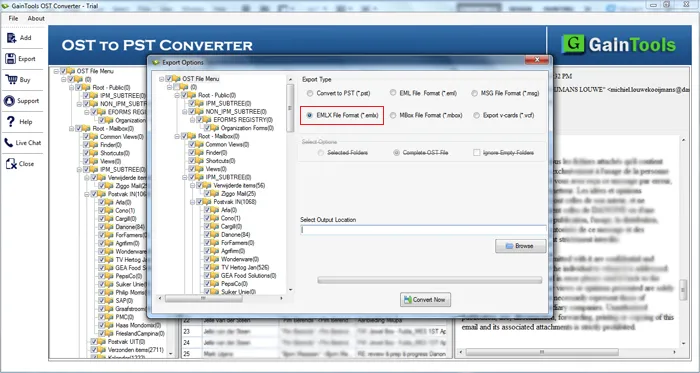Screen dimensions: 700x373
Task: Click folder icon of Danone(84) in dialog tree
Action: tap(216, 235)
